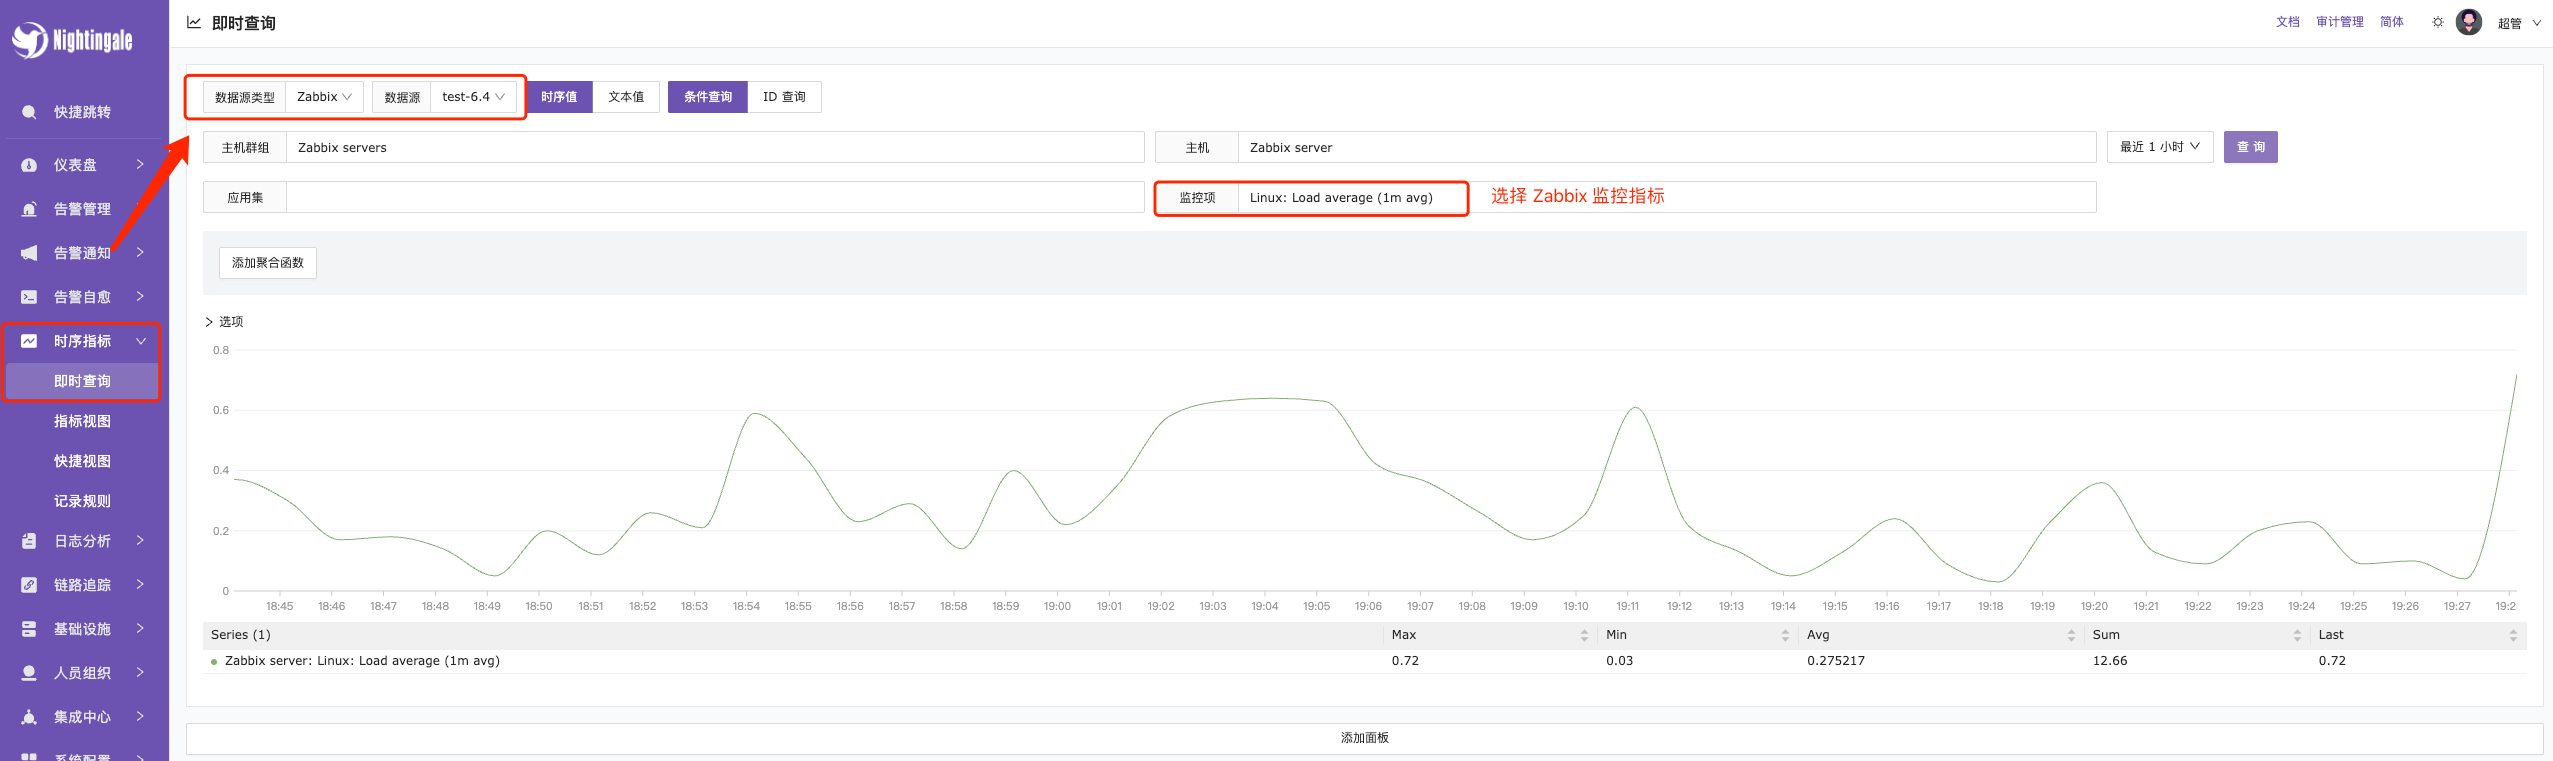This screenshot has width=2553, height=761.
Task: Click the Avg value 0.275217
Action: [x=1836, y=661]
